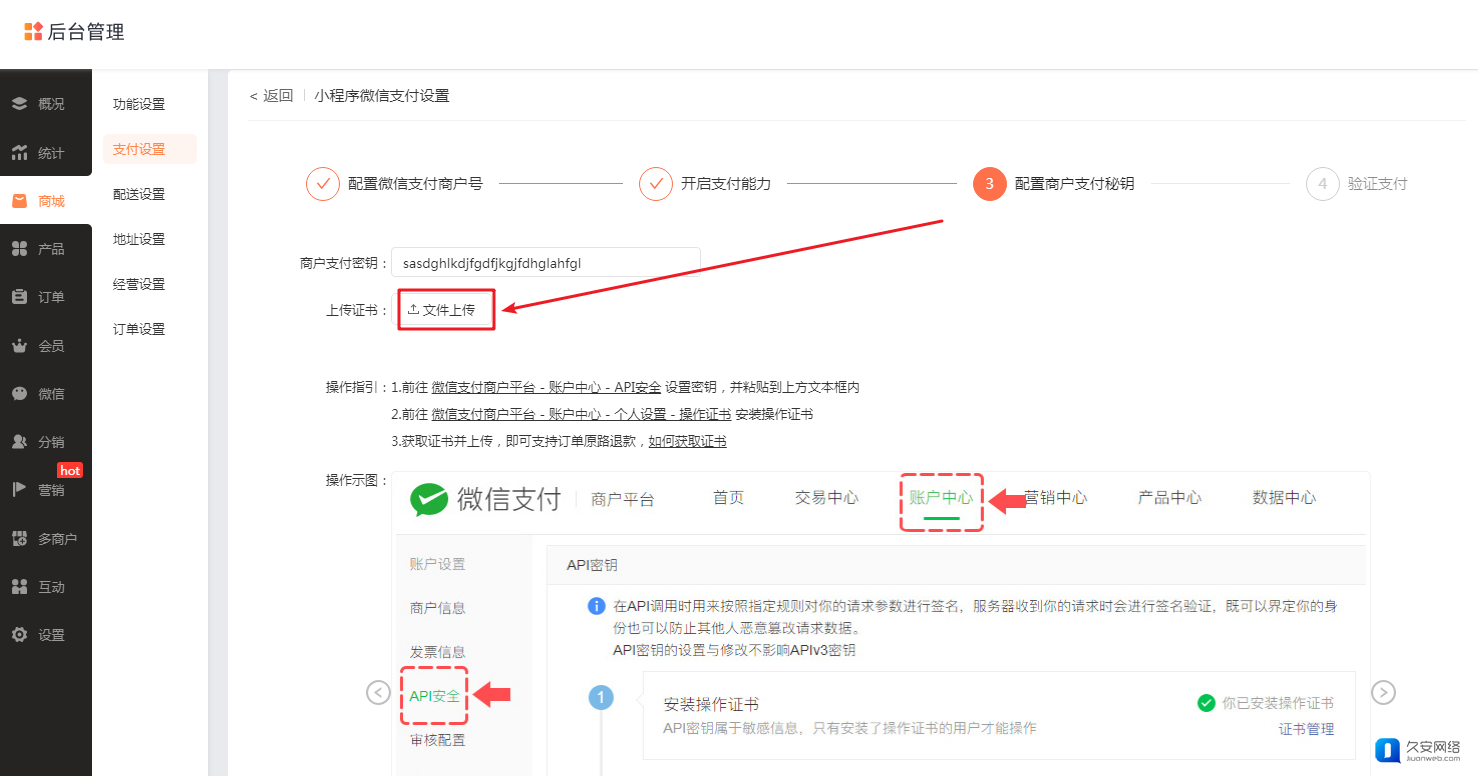Open 多商户 multi-merchant in sidebar
Viewport: 1478px width, 776px height.
(46, 539)
